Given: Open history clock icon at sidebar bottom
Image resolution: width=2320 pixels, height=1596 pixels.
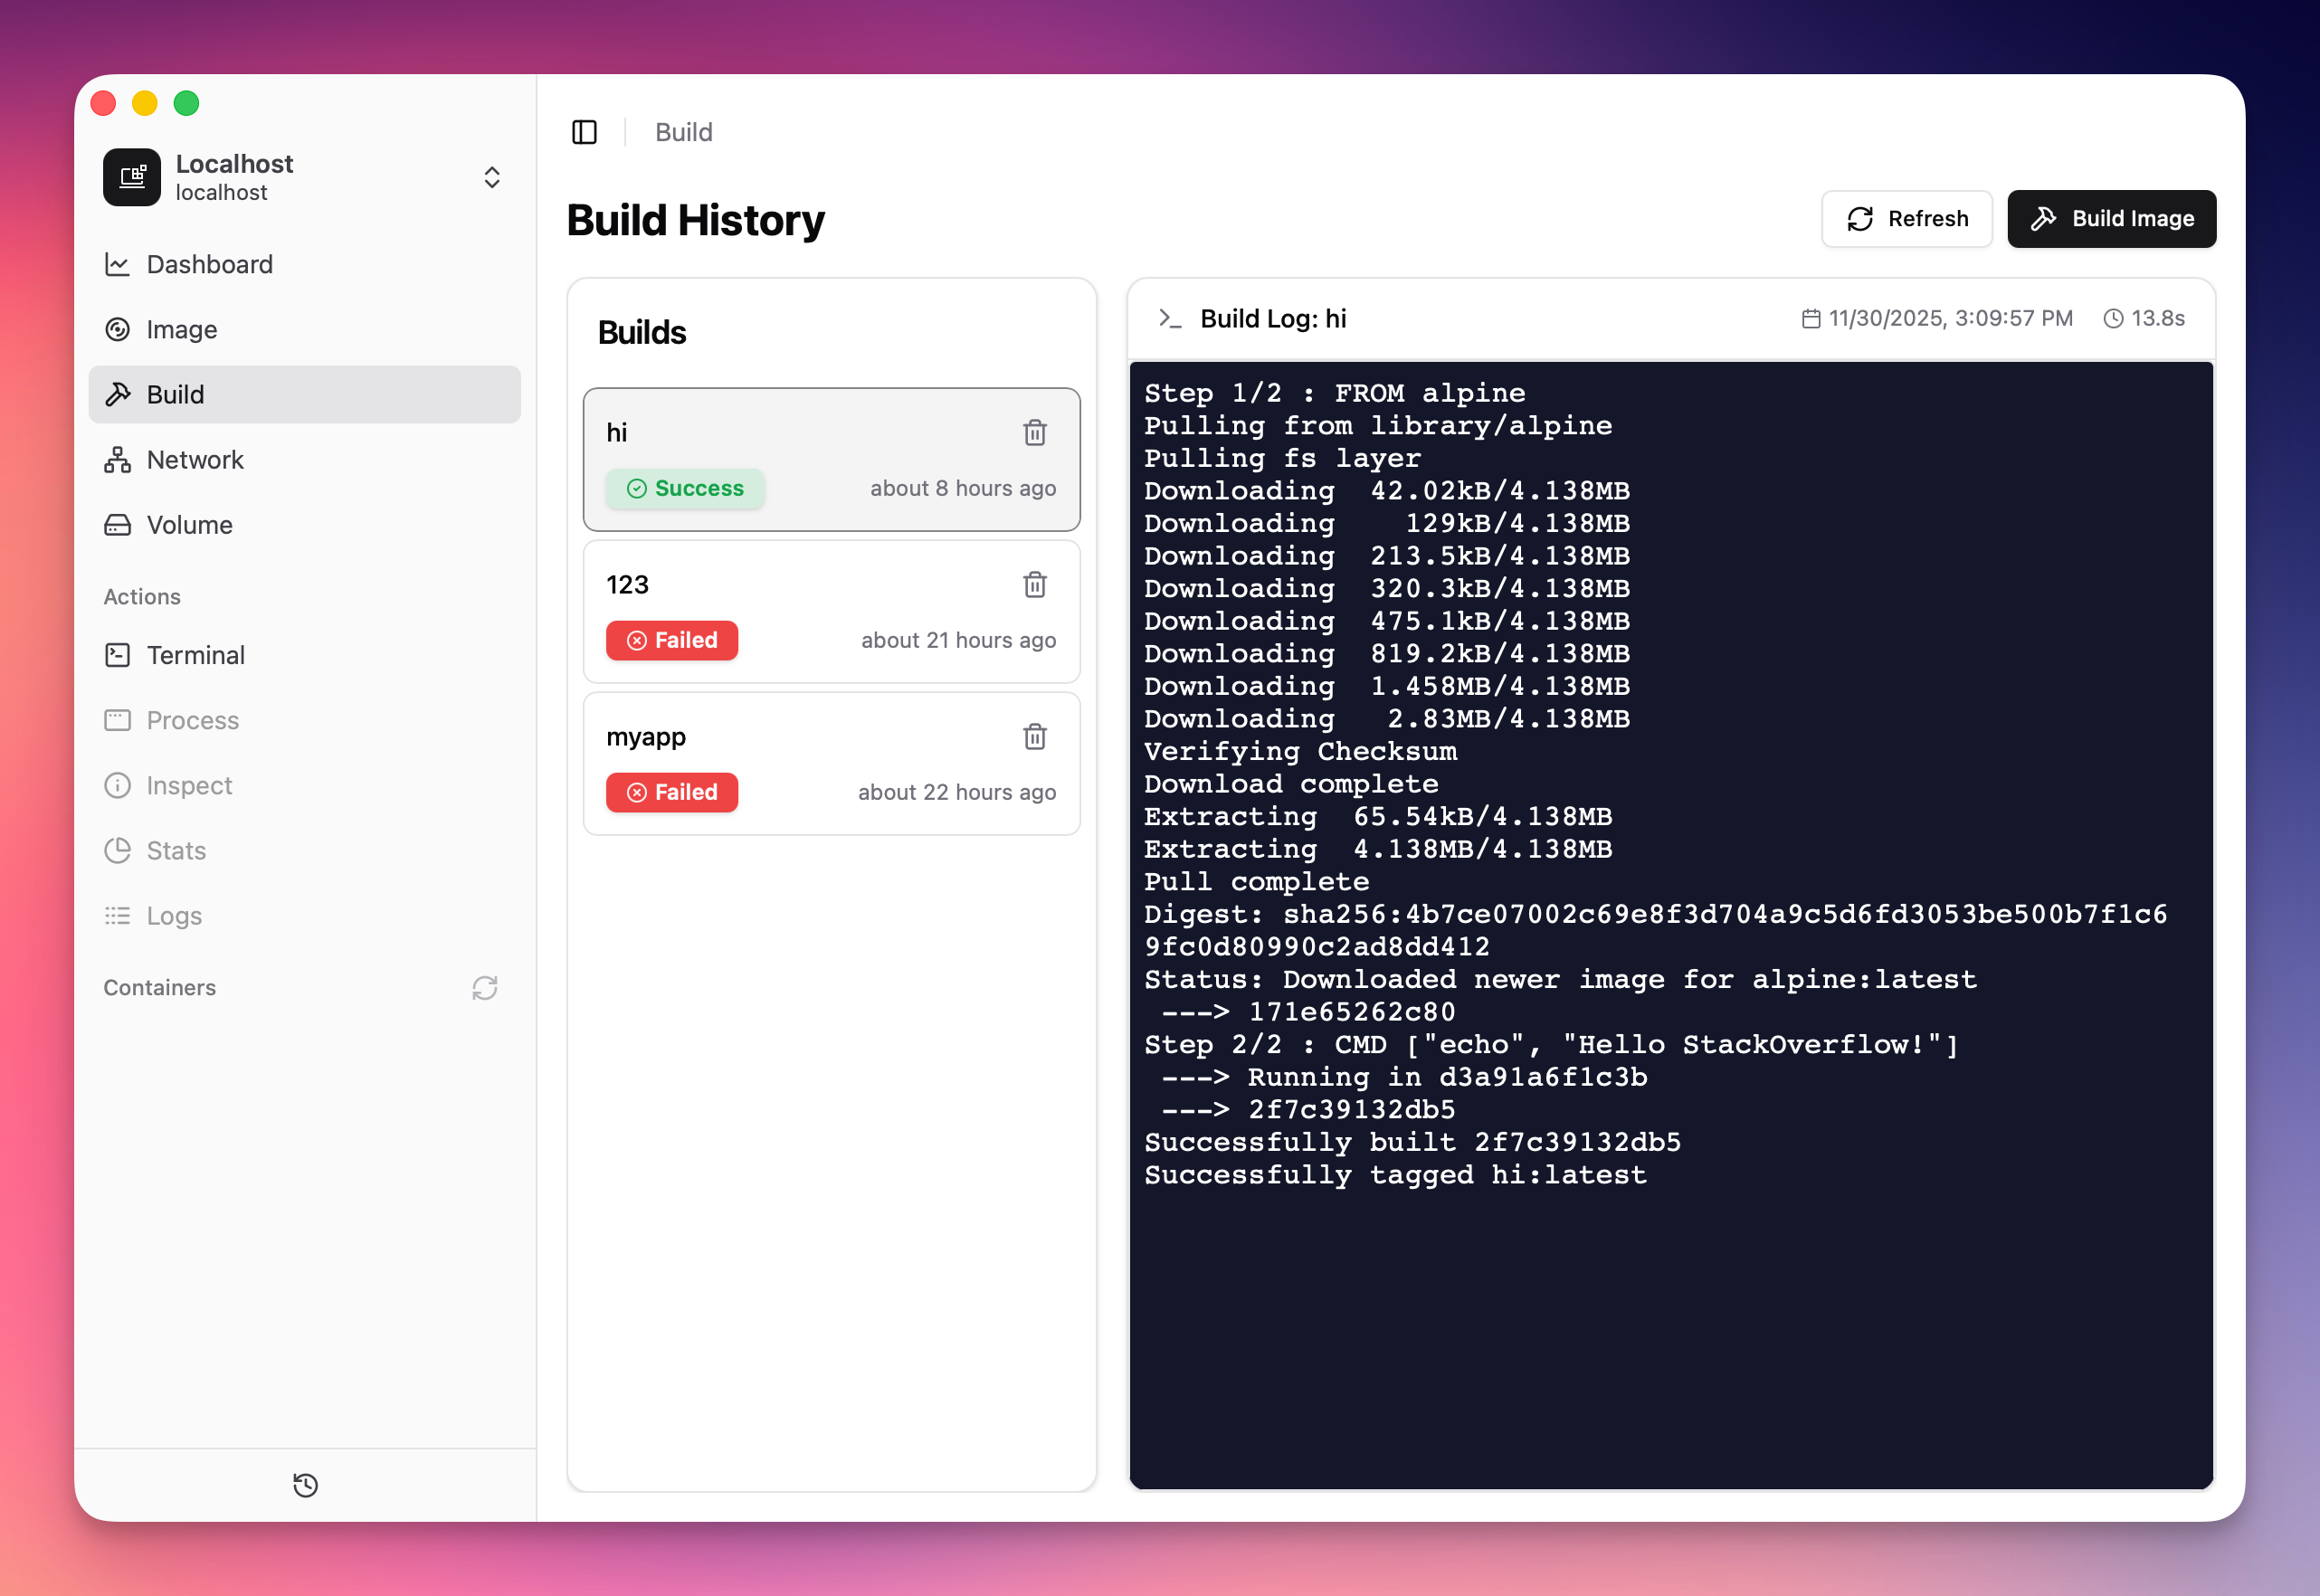Looking at the screenshot, I should (x=305, y=1485).
